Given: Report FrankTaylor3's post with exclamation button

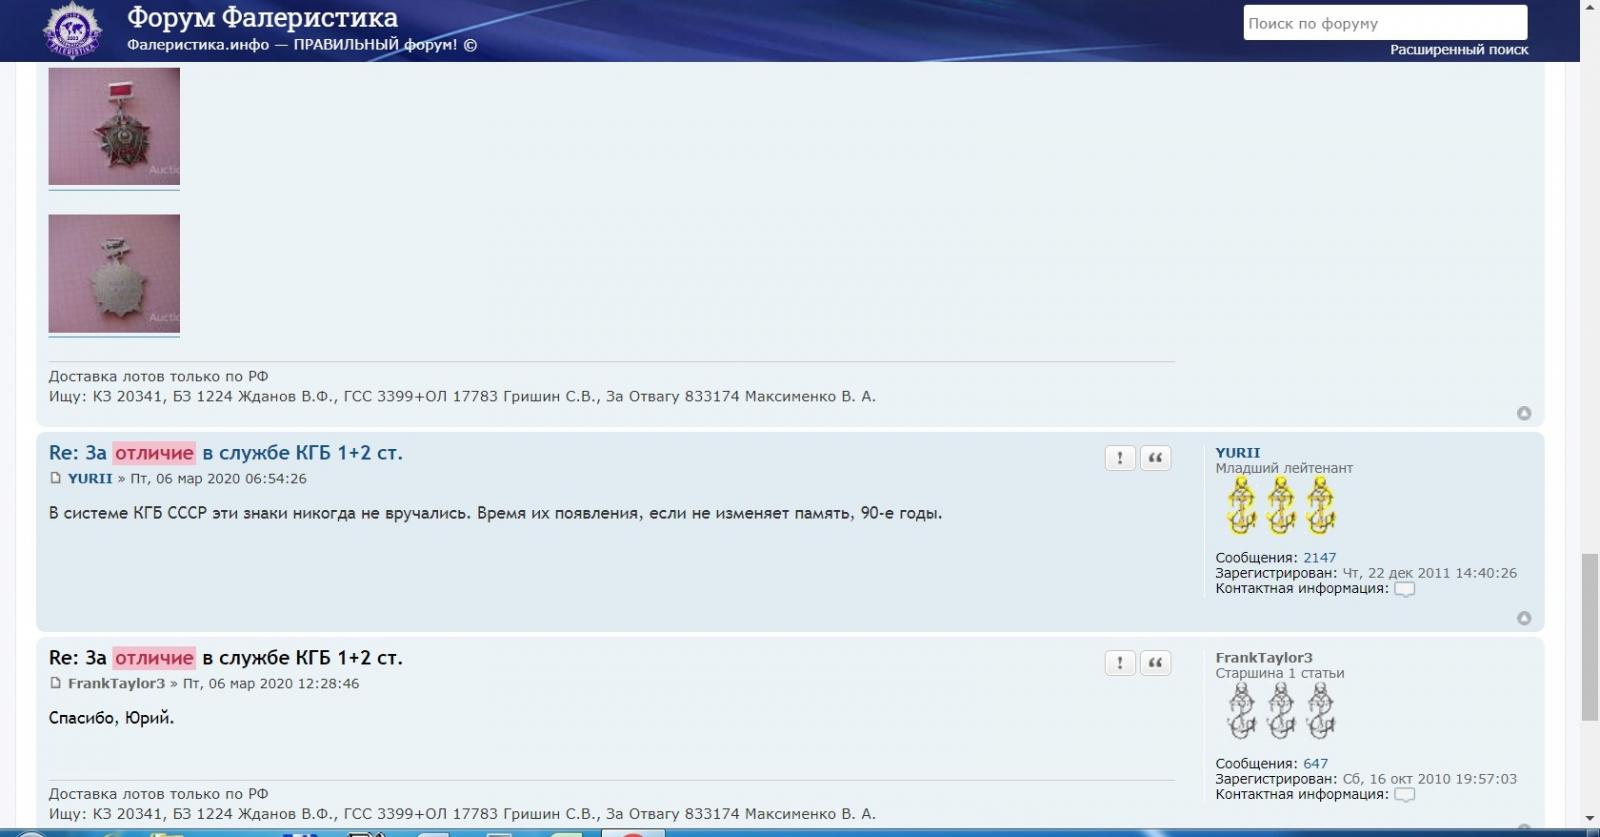Looking at the screenshot, I should tap(1119, 663).
